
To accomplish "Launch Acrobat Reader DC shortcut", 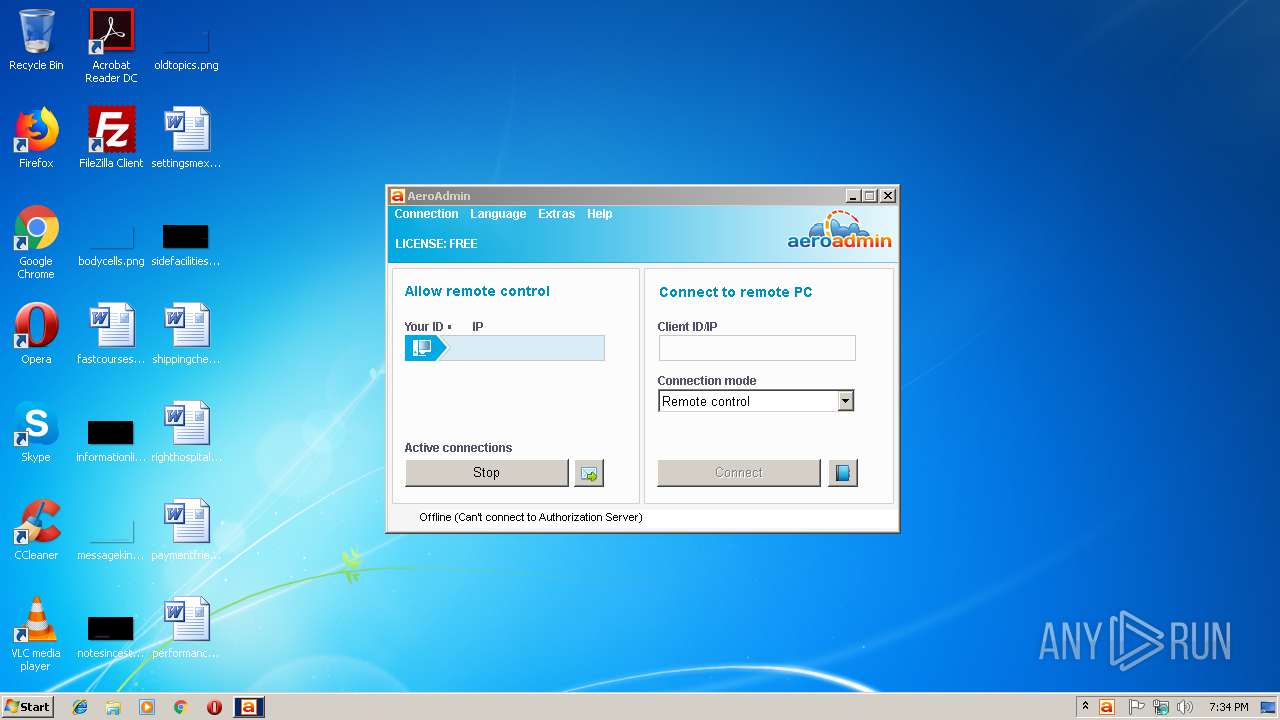I will point(111,46).
